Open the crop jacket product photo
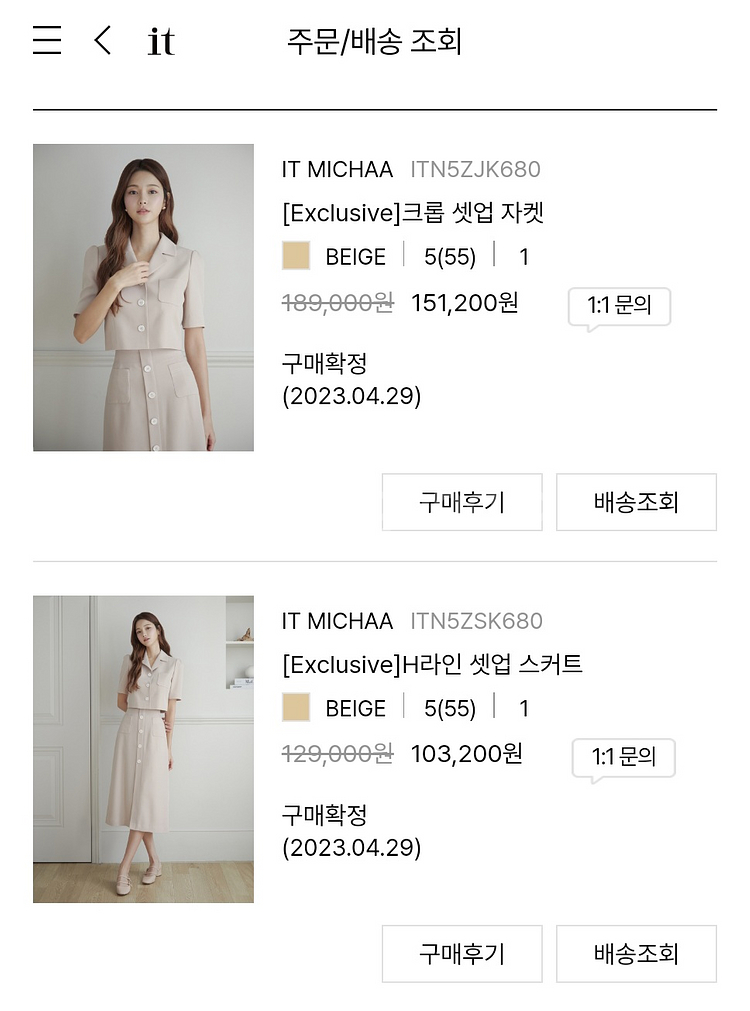This screenshot has height=1011, width=750. coord(143,298)
